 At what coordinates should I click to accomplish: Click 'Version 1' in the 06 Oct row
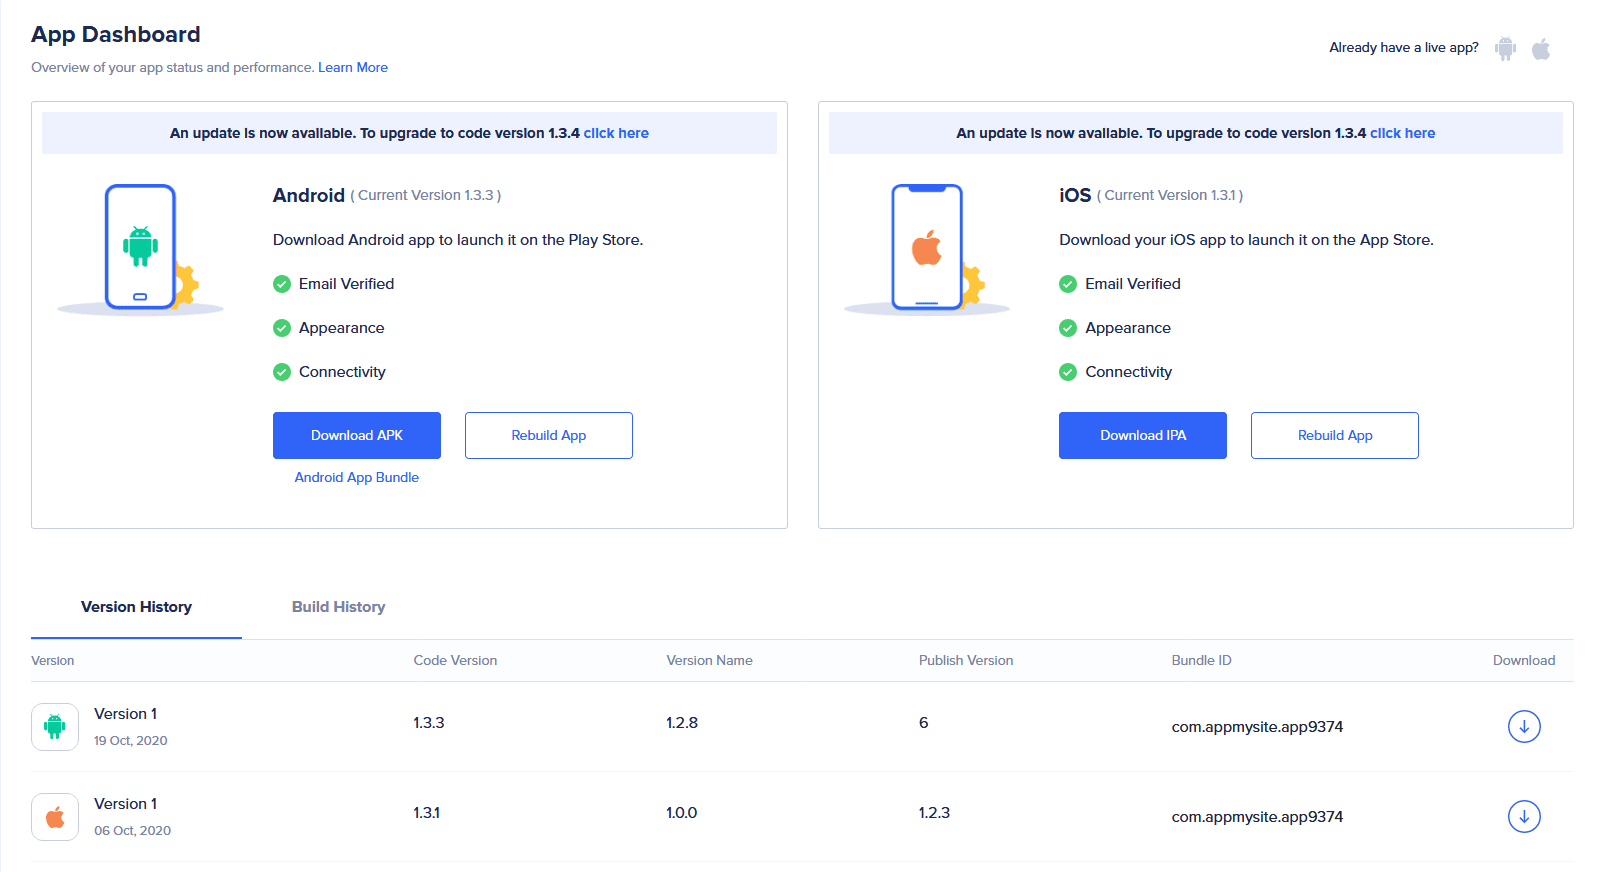click(125, 803)
